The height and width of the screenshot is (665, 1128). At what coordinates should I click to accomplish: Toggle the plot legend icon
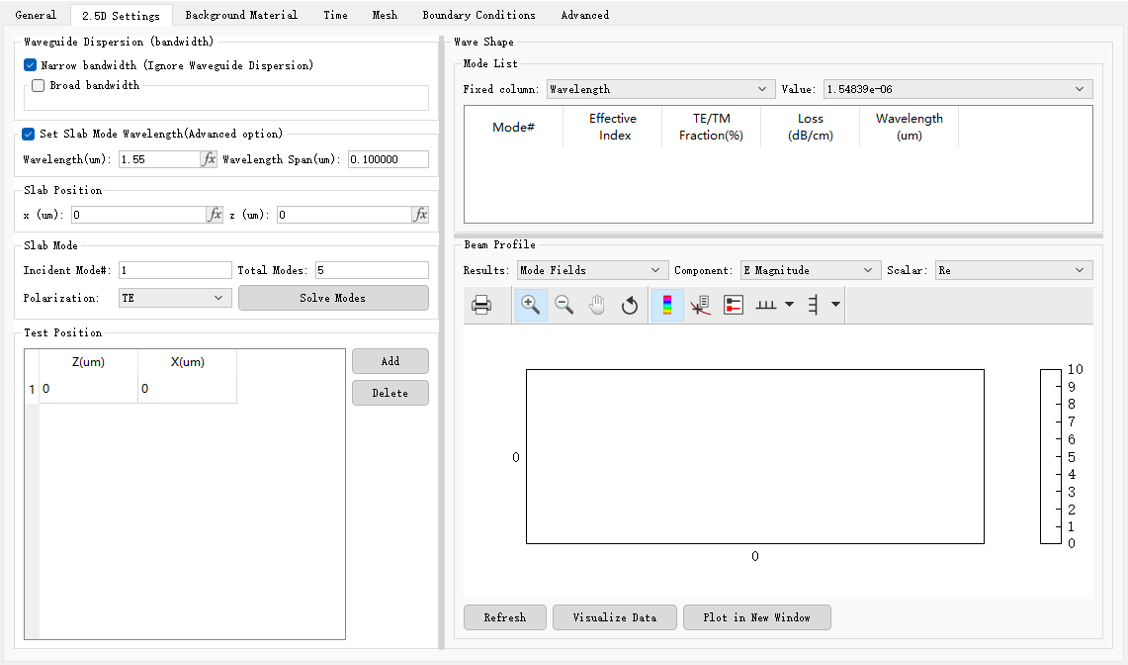[733, 304]
